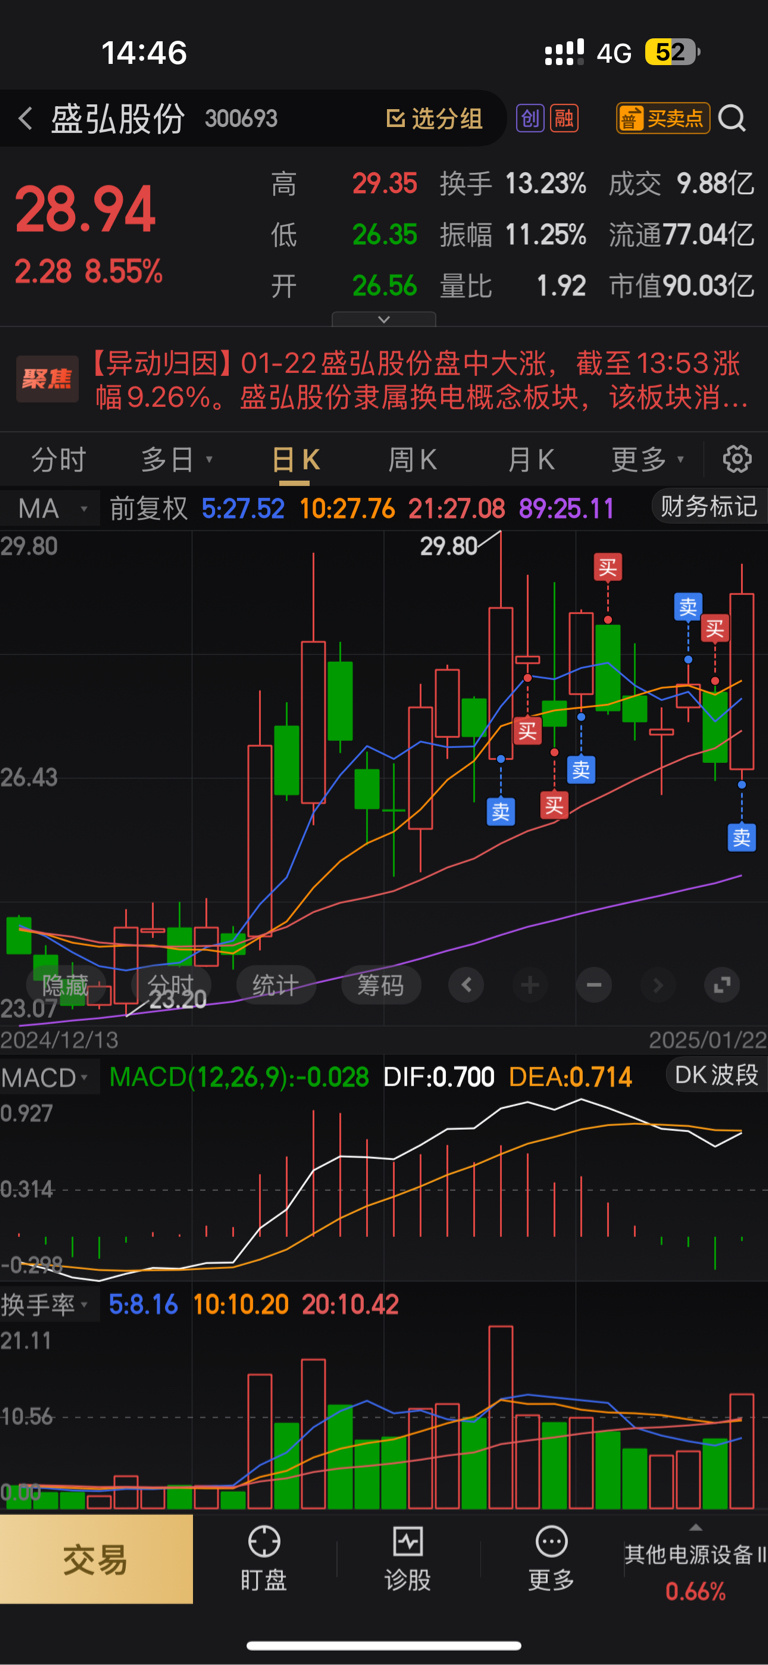Image resolution: width=768 pixels, height=1665 pixels.
Task: Open the search magnifier icon
Action: pyautogui.click(x=732, y=119)
